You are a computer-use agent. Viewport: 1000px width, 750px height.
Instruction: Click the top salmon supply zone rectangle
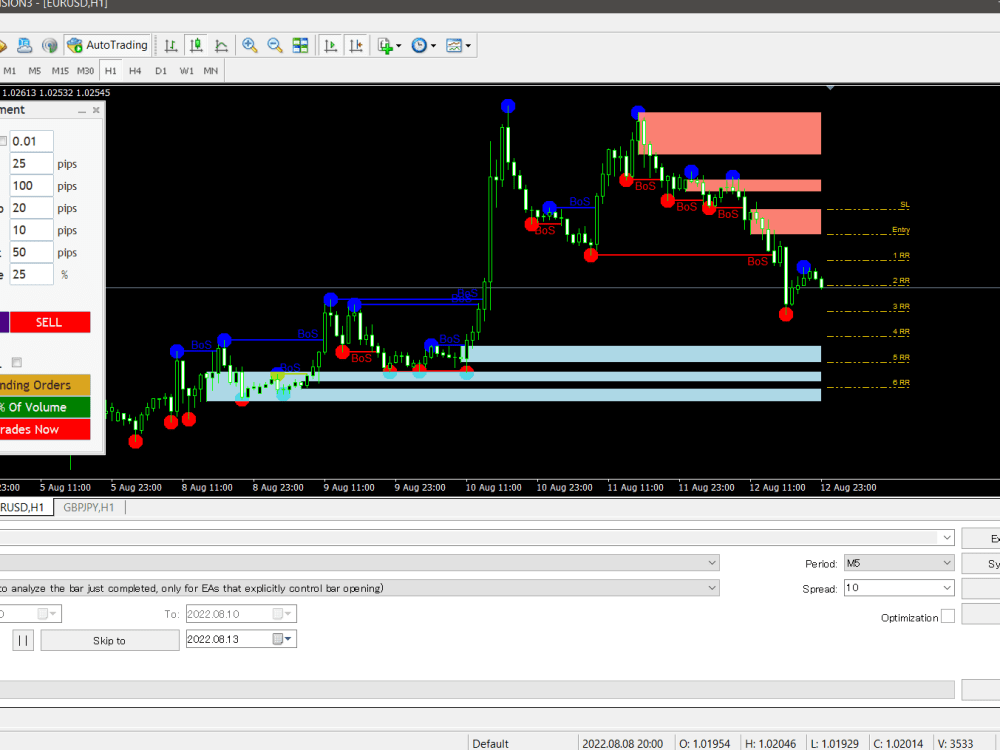tap(730, 133)
